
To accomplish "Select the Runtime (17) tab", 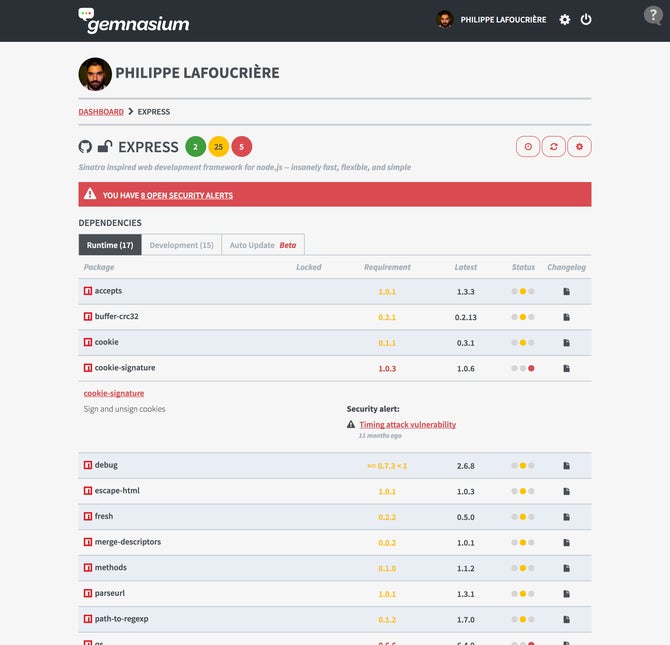I will 110,245.
